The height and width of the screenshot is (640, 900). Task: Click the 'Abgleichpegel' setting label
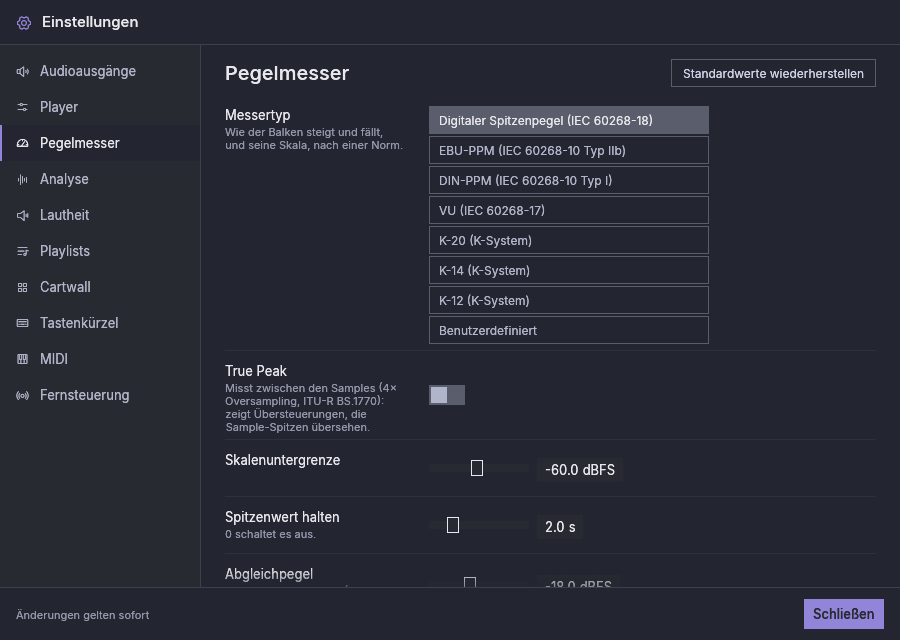(x=269, y=574)
